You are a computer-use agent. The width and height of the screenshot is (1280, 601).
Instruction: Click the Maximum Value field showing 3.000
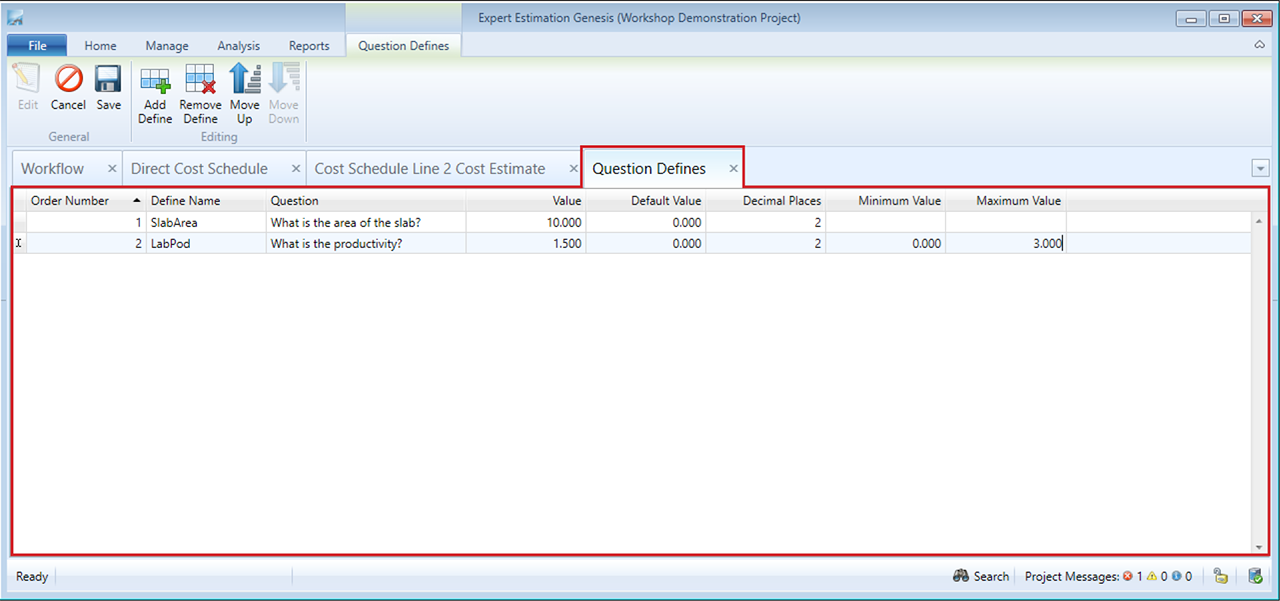pyautogui.click(x=1005, y=243)
